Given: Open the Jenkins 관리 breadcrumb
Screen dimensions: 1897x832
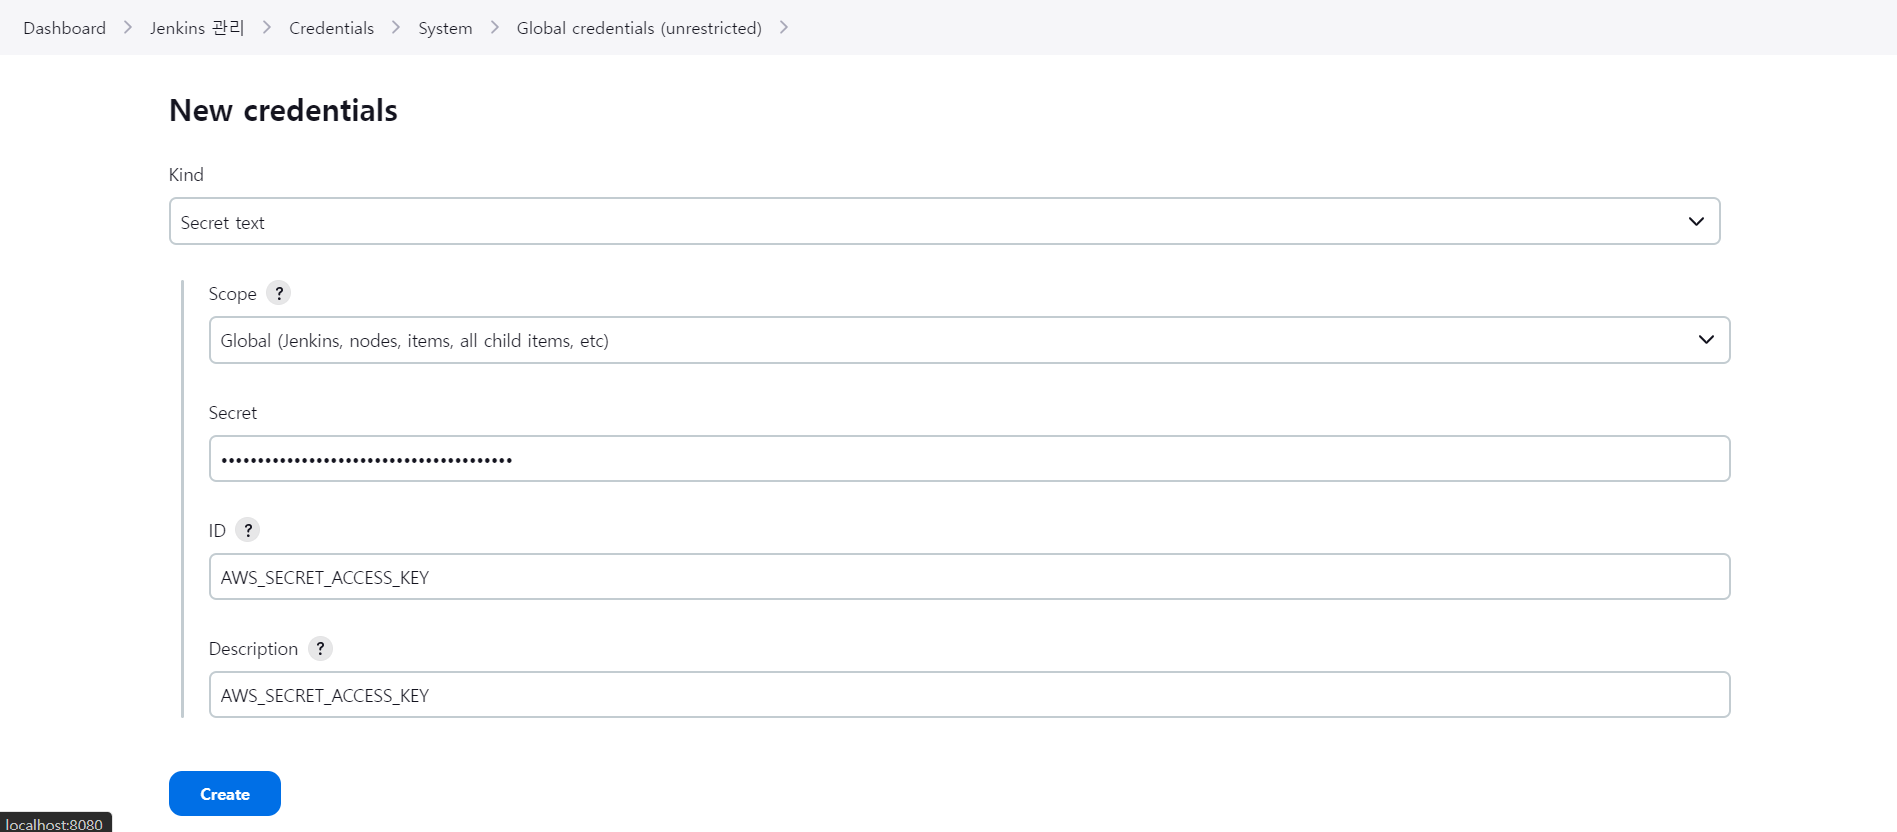Looking at the screenshot, I should point(197,28).
